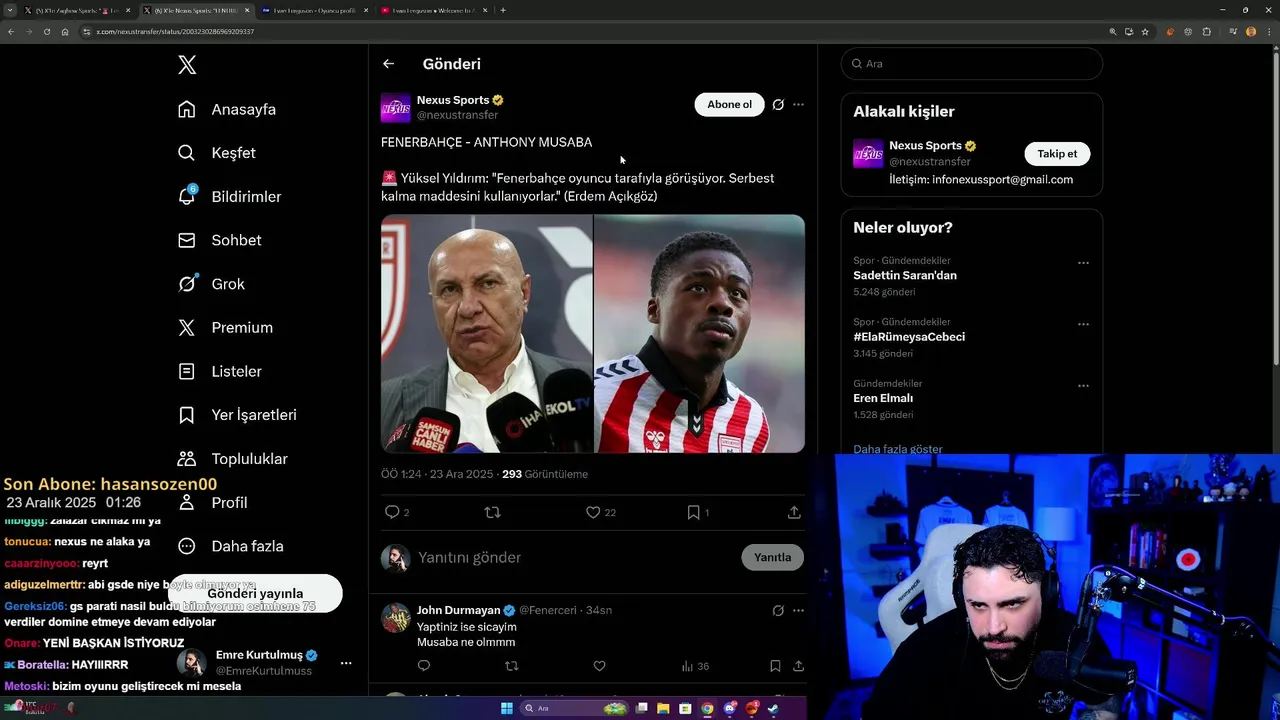
Task: Open Discord from taskbar
Action: (731, 709)
